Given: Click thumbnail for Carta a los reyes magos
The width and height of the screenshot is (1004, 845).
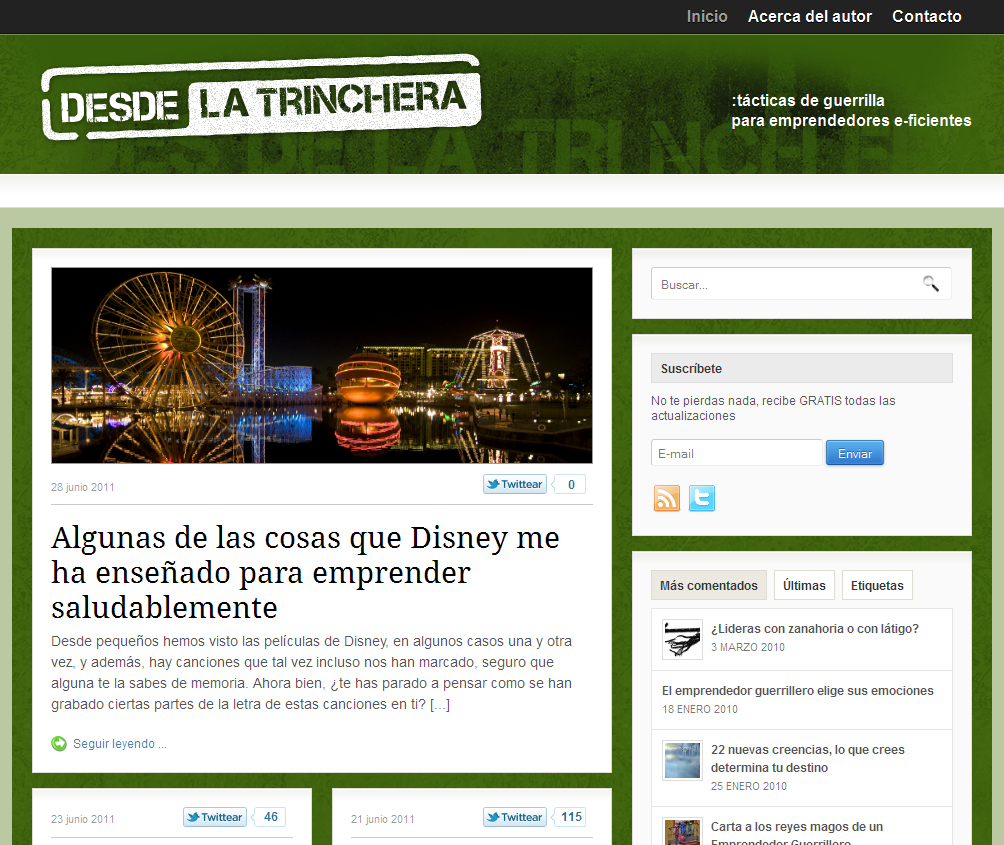Looking at the screenshot, I should 682,832.
